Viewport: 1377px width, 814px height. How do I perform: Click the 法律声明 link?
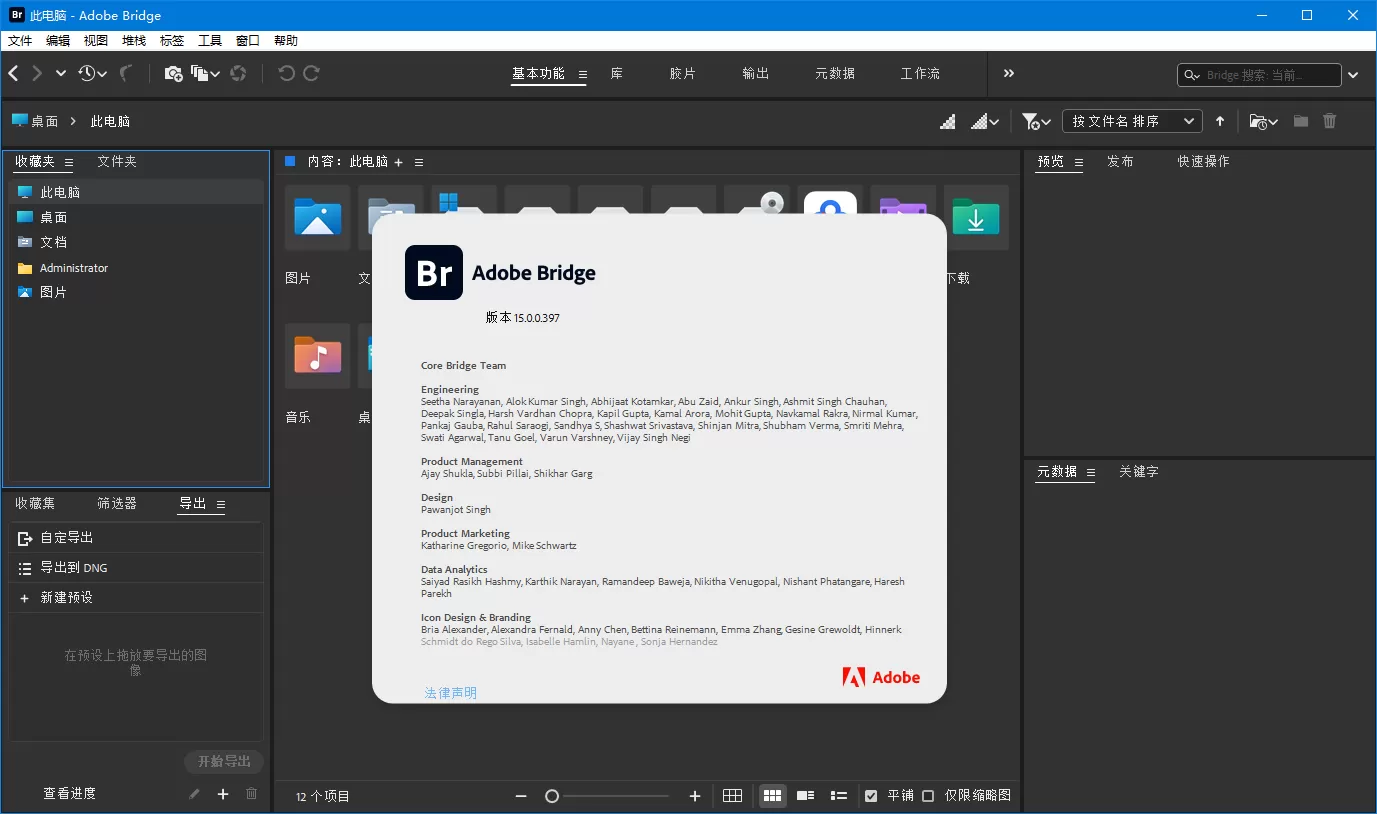[x=449, y=692]
